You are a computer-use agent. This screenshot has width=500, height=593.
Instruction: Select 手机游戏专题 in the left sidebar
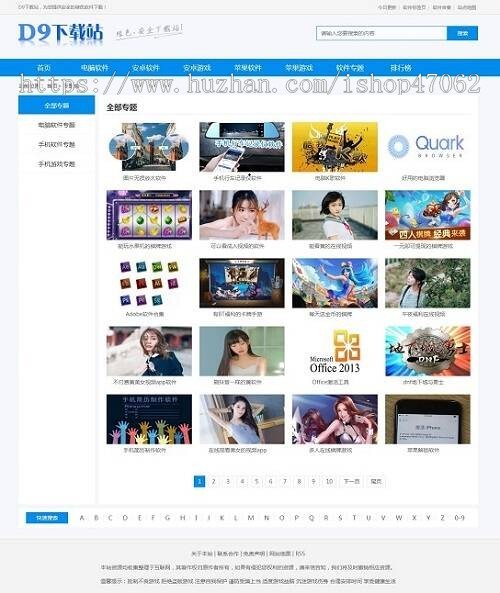click(x=56, y=164)
